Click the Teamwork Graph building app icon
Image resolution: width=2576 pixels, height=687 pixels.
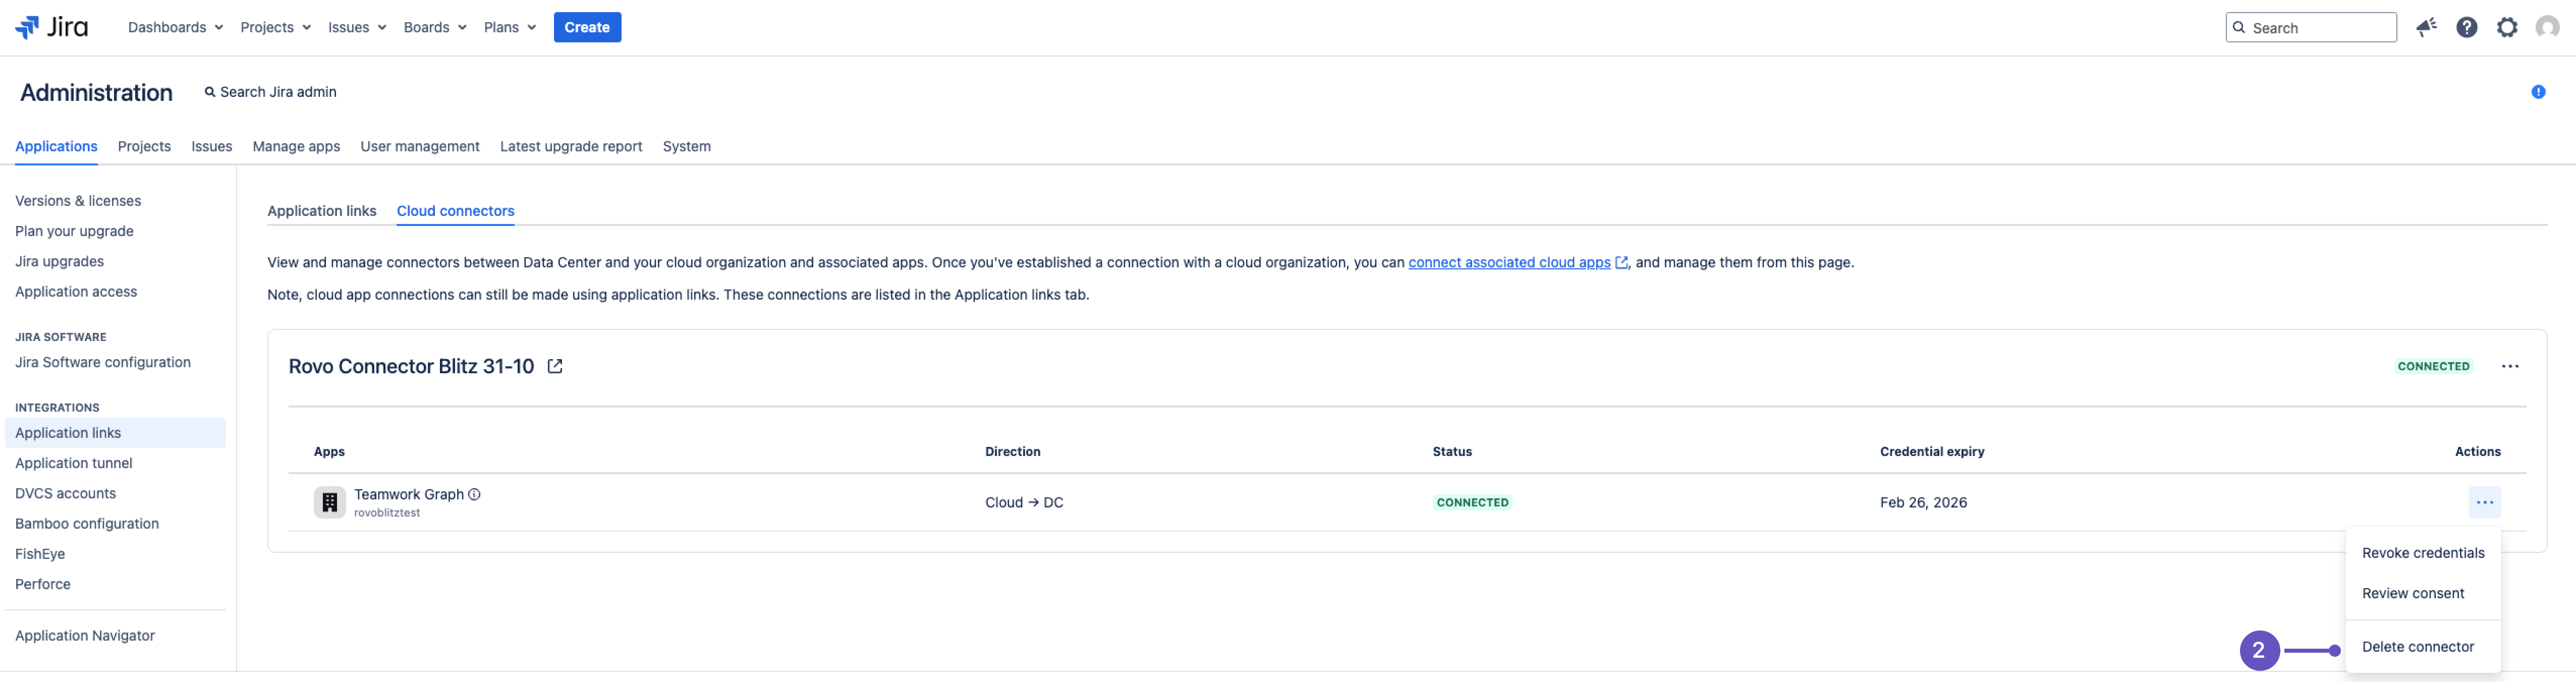tap(329, 501)
